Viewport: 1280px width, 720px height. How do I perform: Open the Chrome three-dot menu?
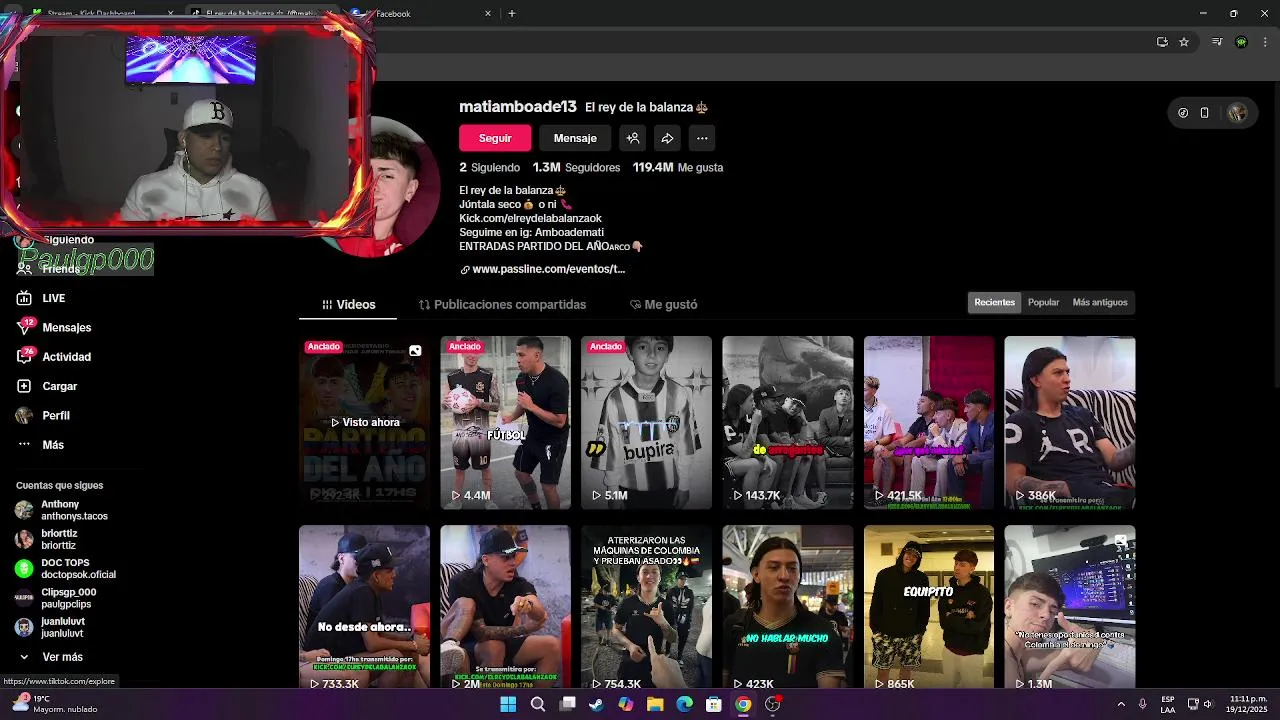pos(1266,42)
